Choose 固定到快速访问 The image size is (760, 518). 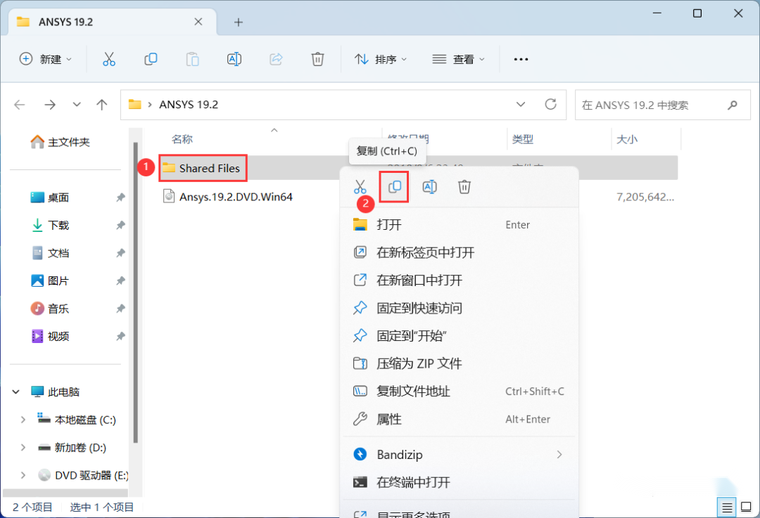point(459,308)
